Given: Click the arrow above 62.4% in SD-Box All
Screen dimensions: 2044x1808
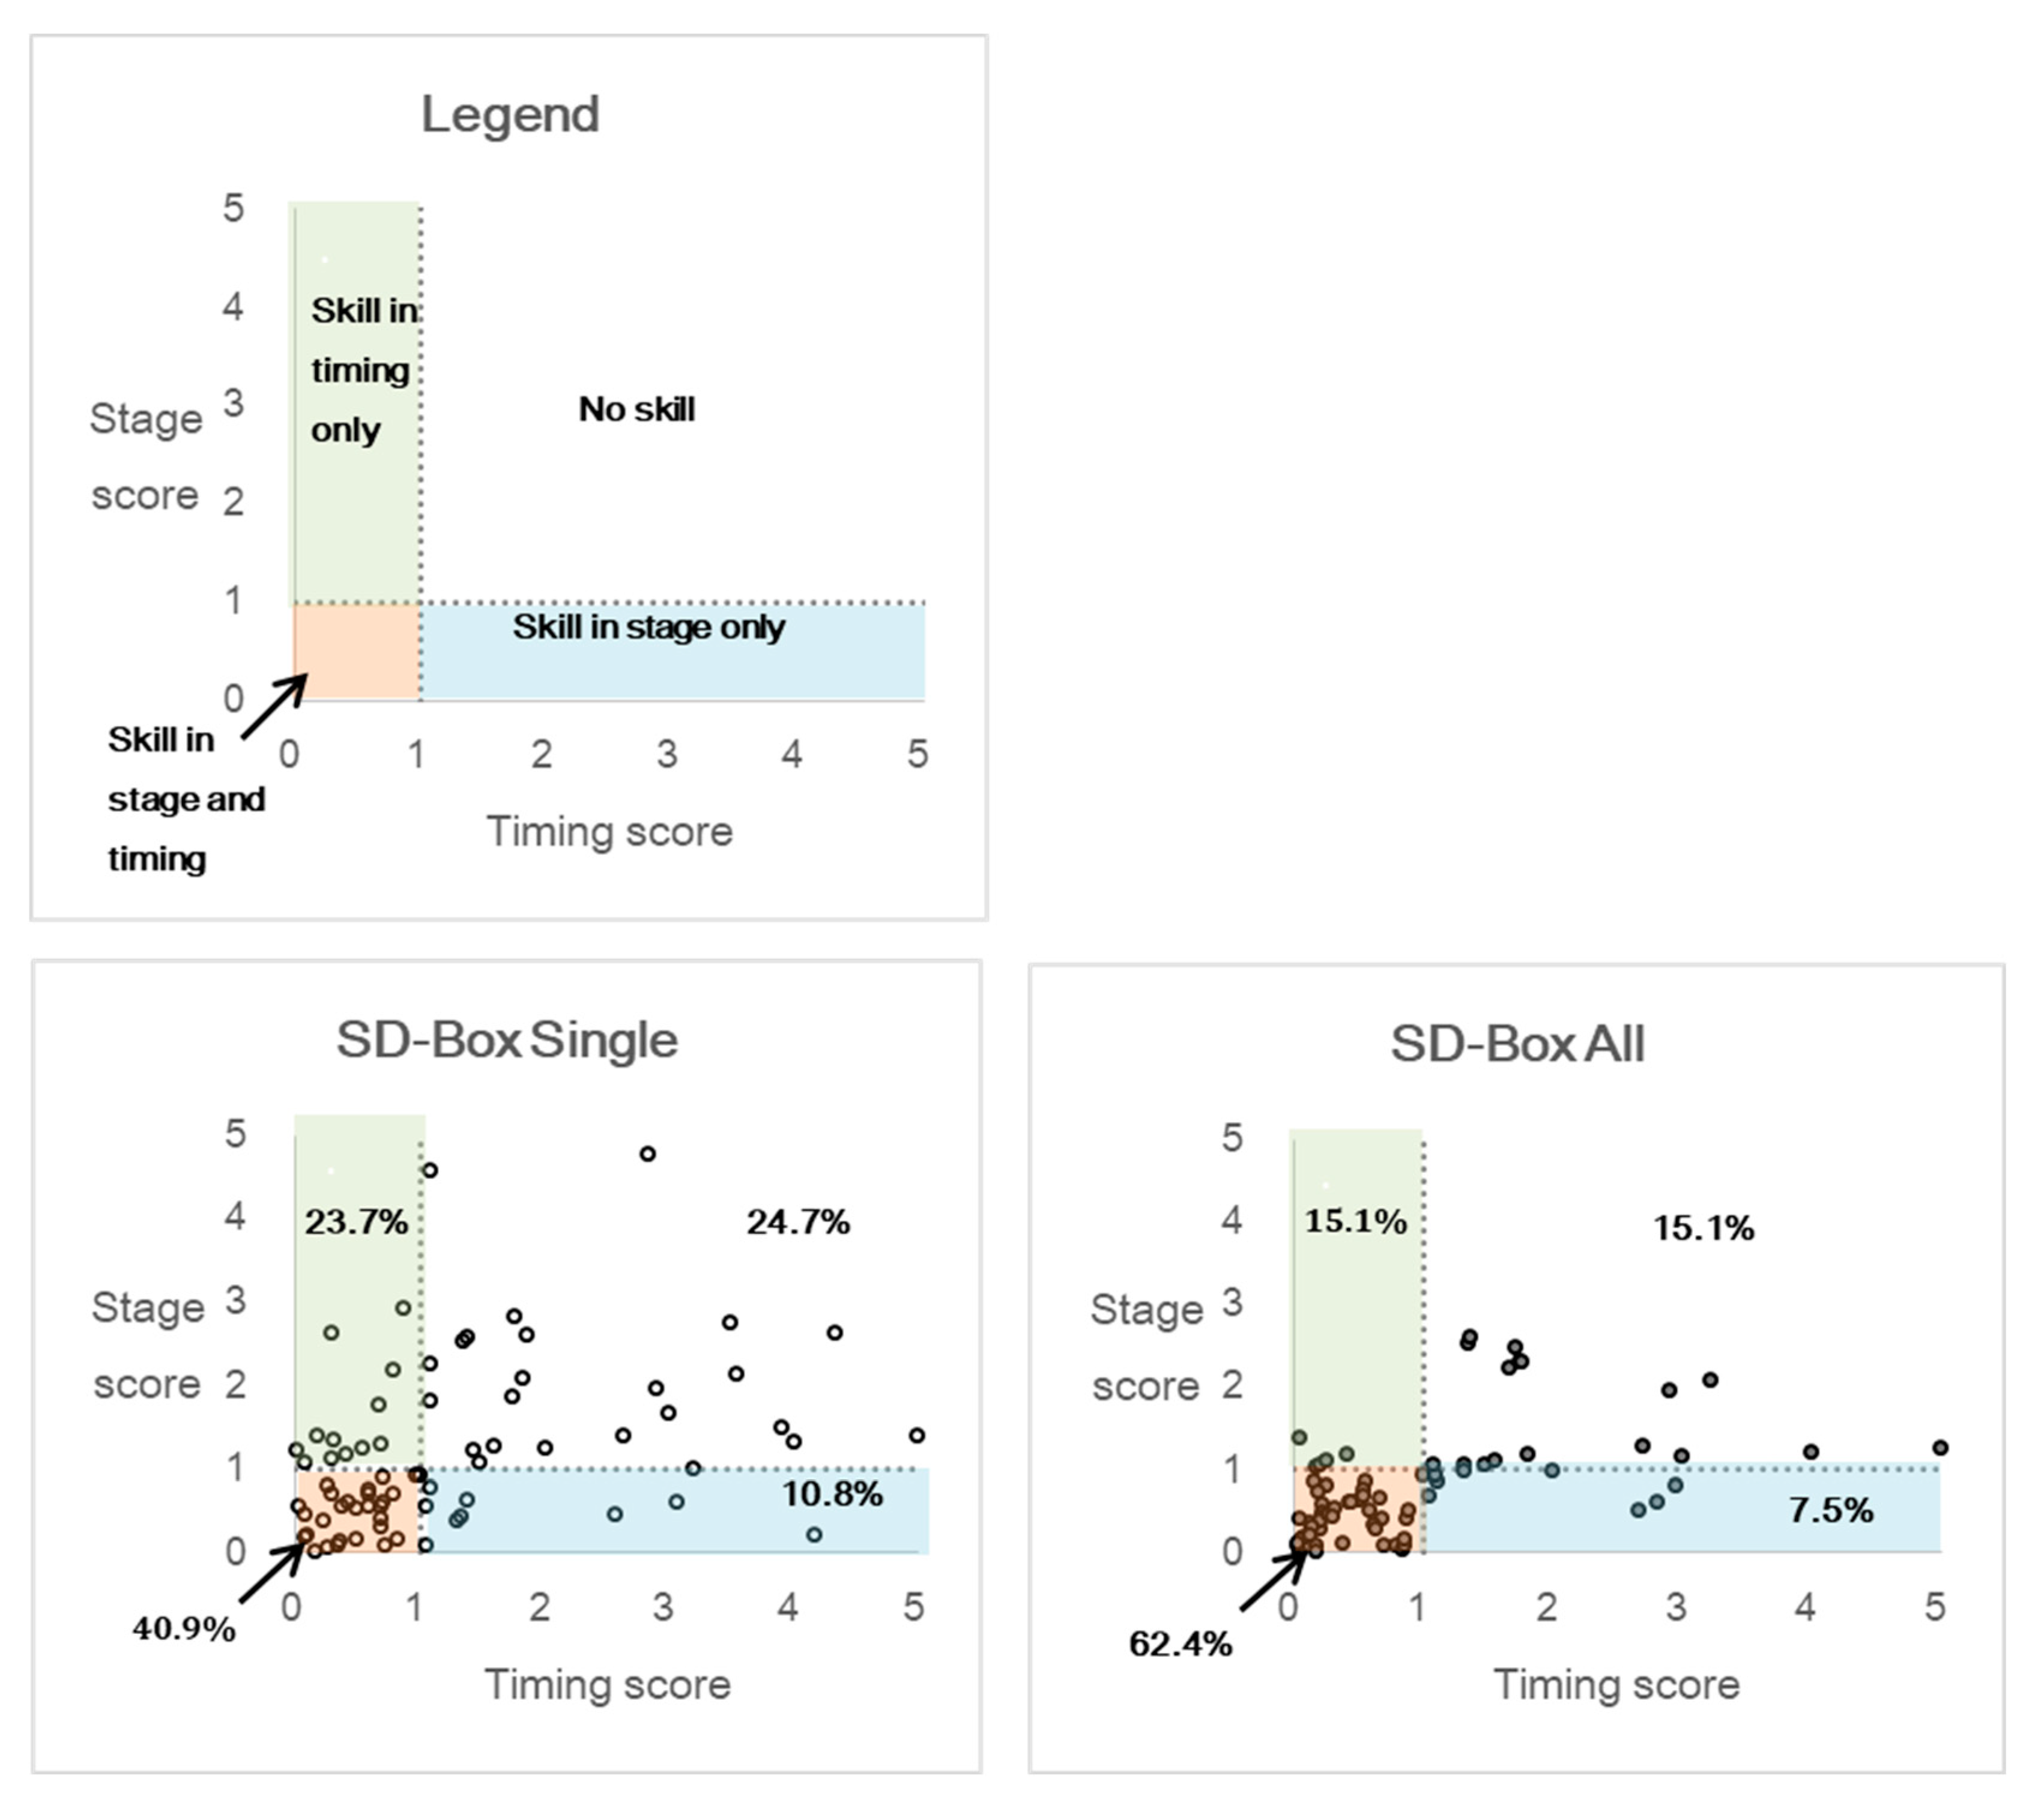Looking at the screenshot, I should [1272, 1581].
